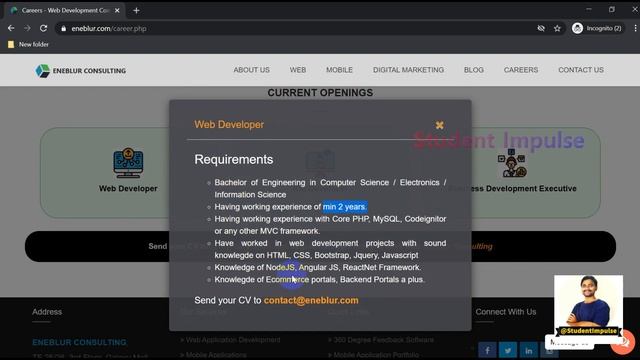Open the CONTACT US menu item
640x360 pixels.
tap(581, 70)
